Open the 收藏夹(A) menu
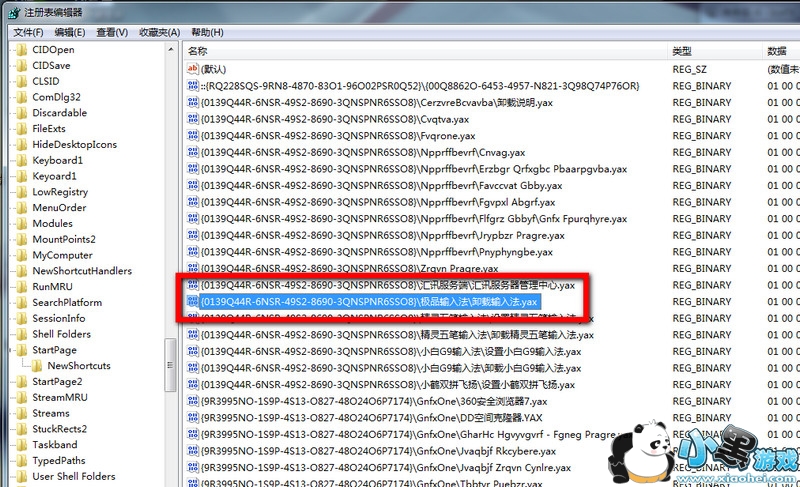Screen dimensions: 800x487 [159, 33]
